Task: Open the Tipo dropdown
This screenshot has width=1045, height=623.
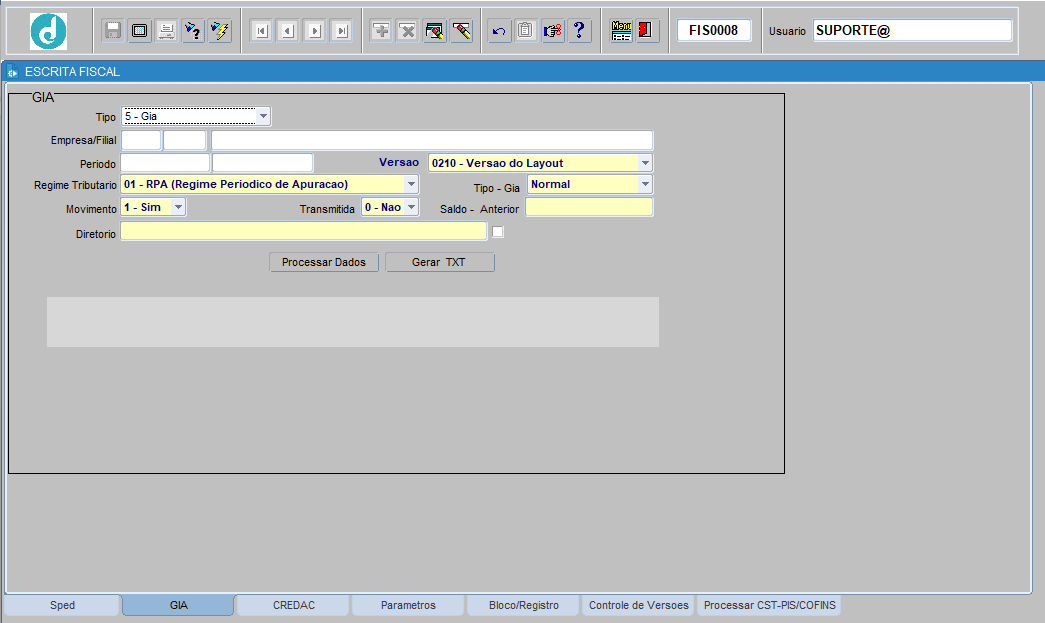Action: tap(263, 117)
